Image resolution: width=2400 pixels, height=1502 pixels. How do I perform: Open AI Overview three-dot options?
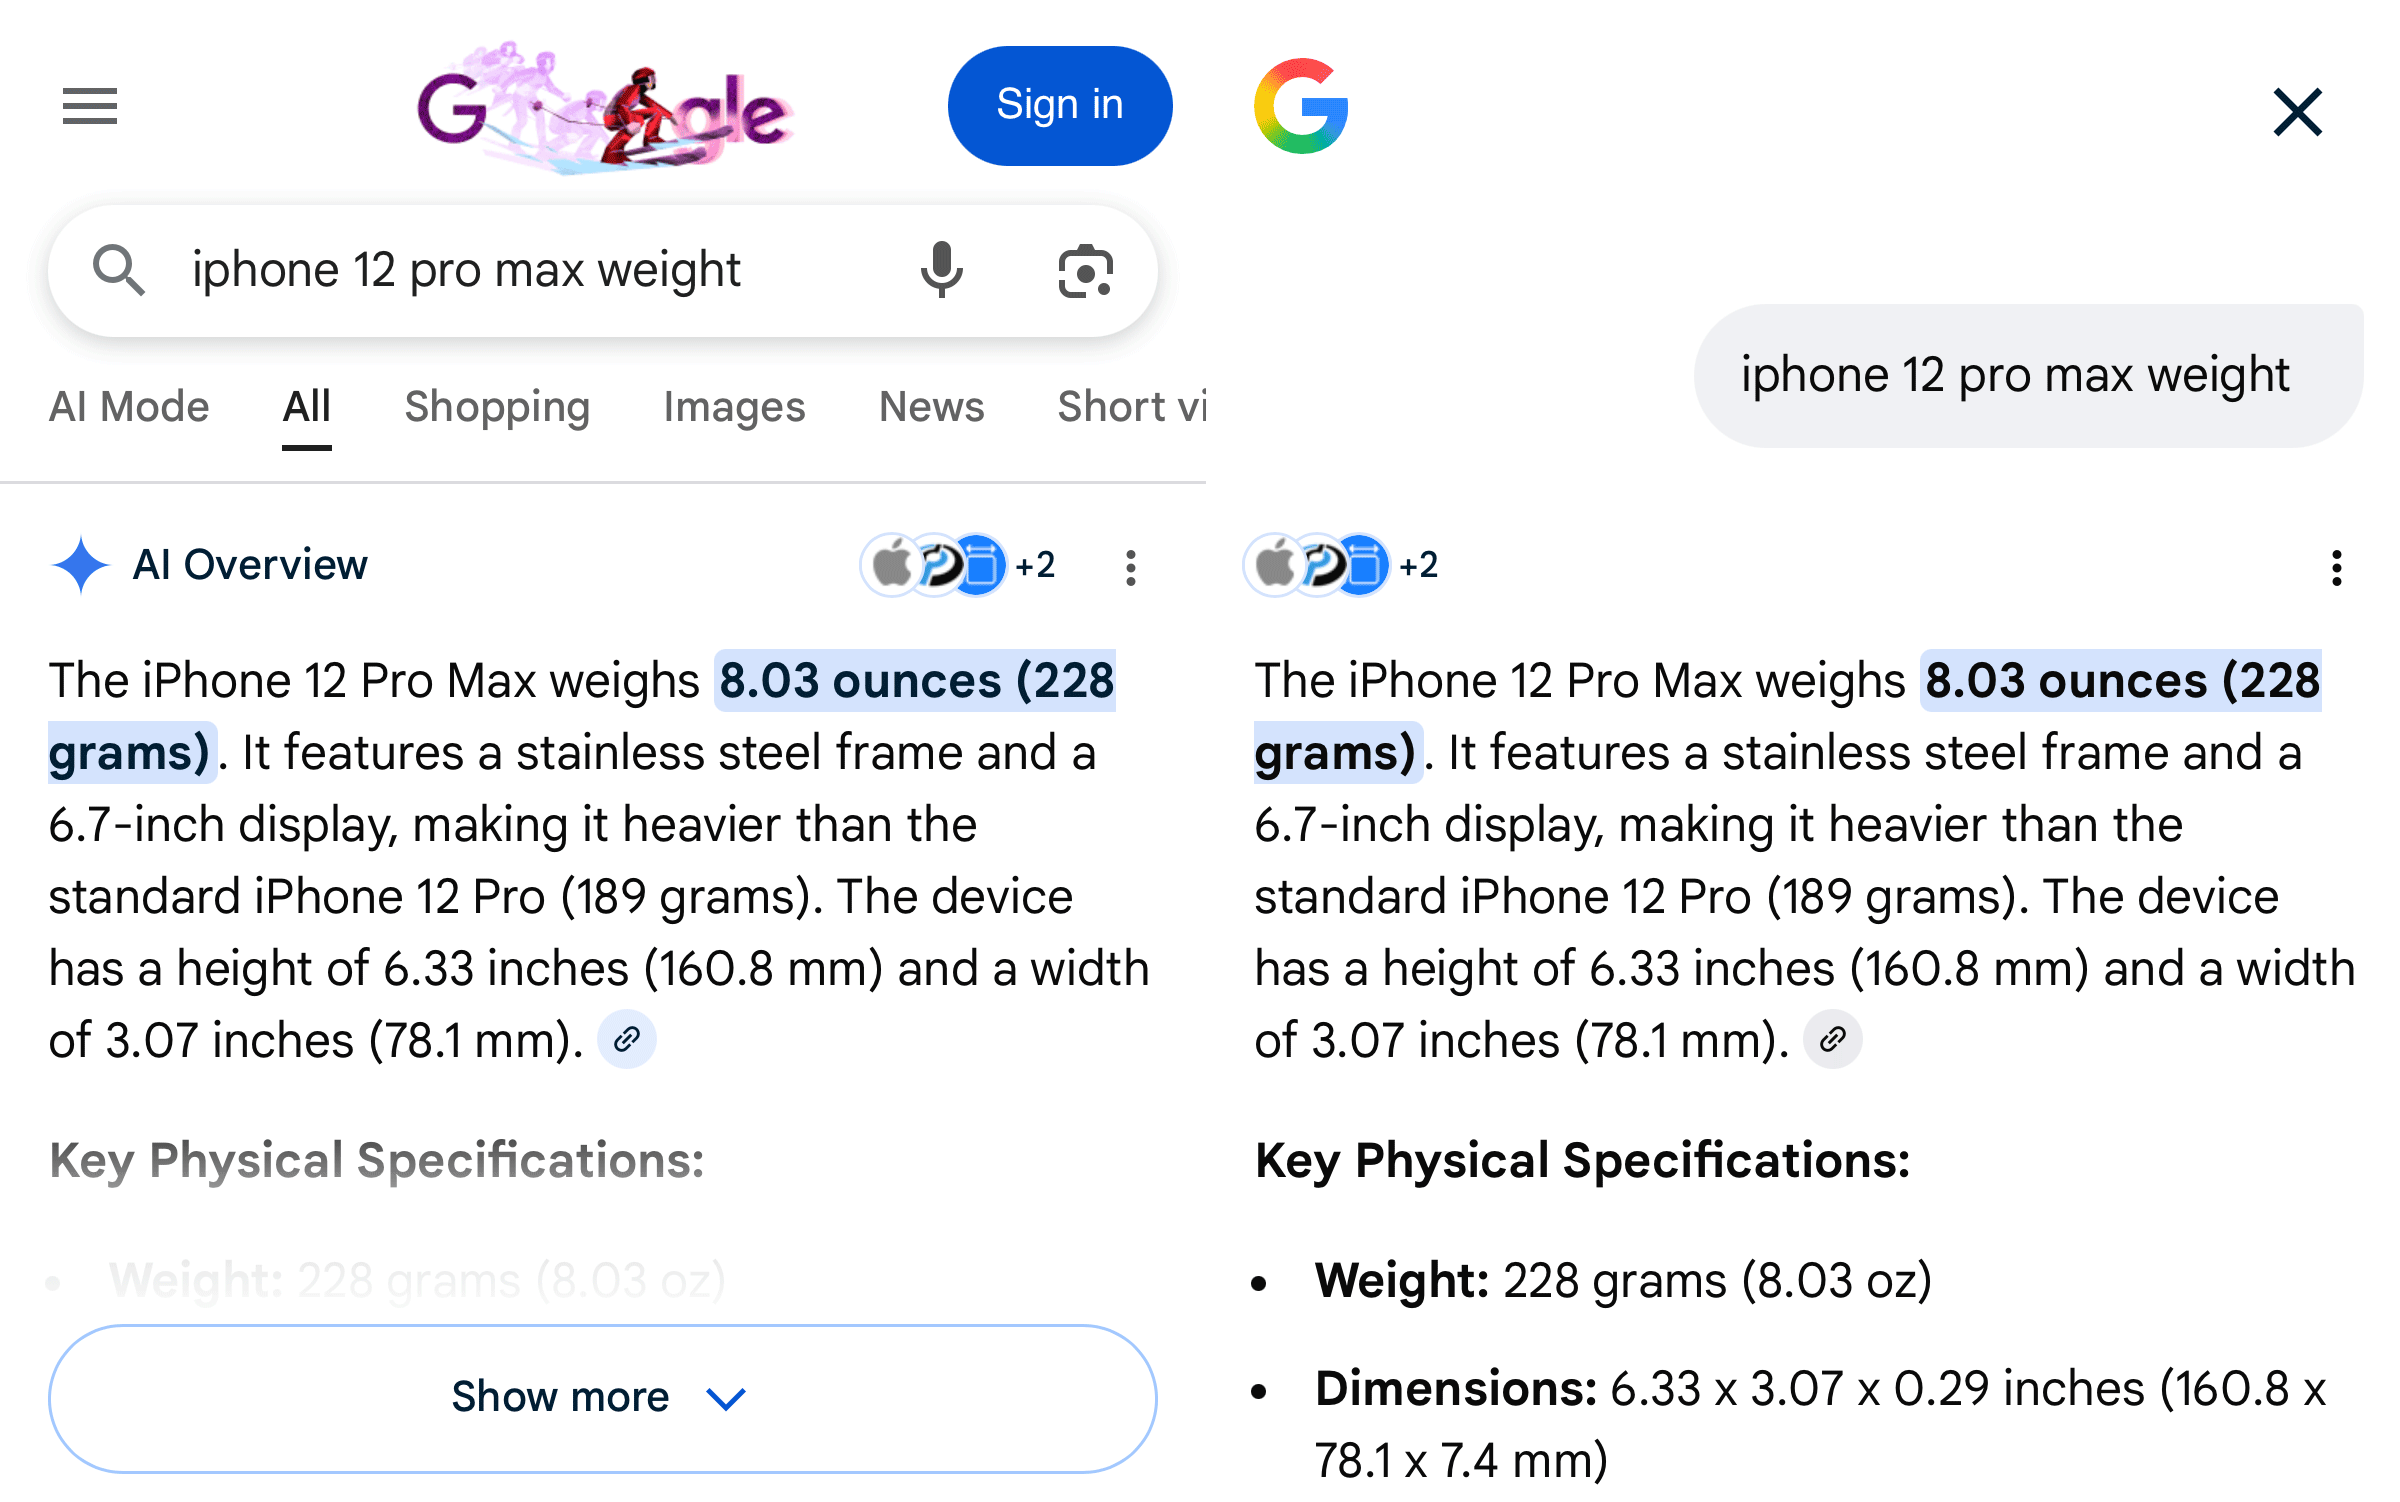[1130, 567]
